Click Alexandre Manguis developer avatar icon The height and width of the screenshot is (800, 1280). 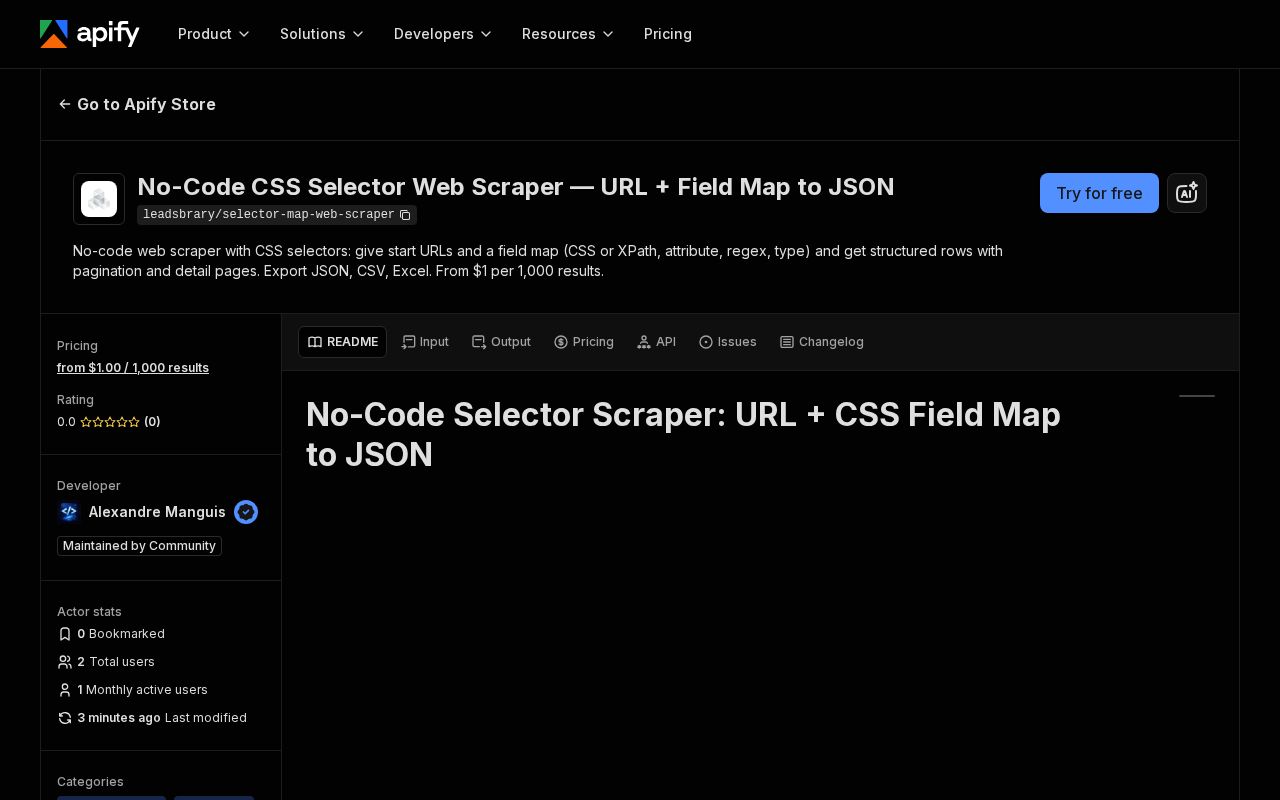click(x=69, y=512)
